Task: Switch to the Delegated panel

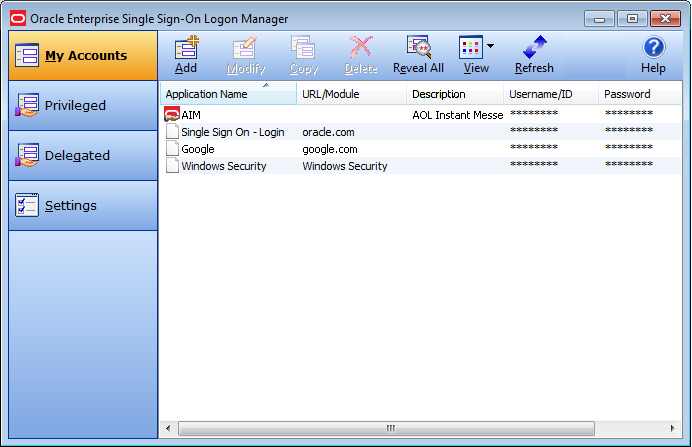Action: pos(83,155)
